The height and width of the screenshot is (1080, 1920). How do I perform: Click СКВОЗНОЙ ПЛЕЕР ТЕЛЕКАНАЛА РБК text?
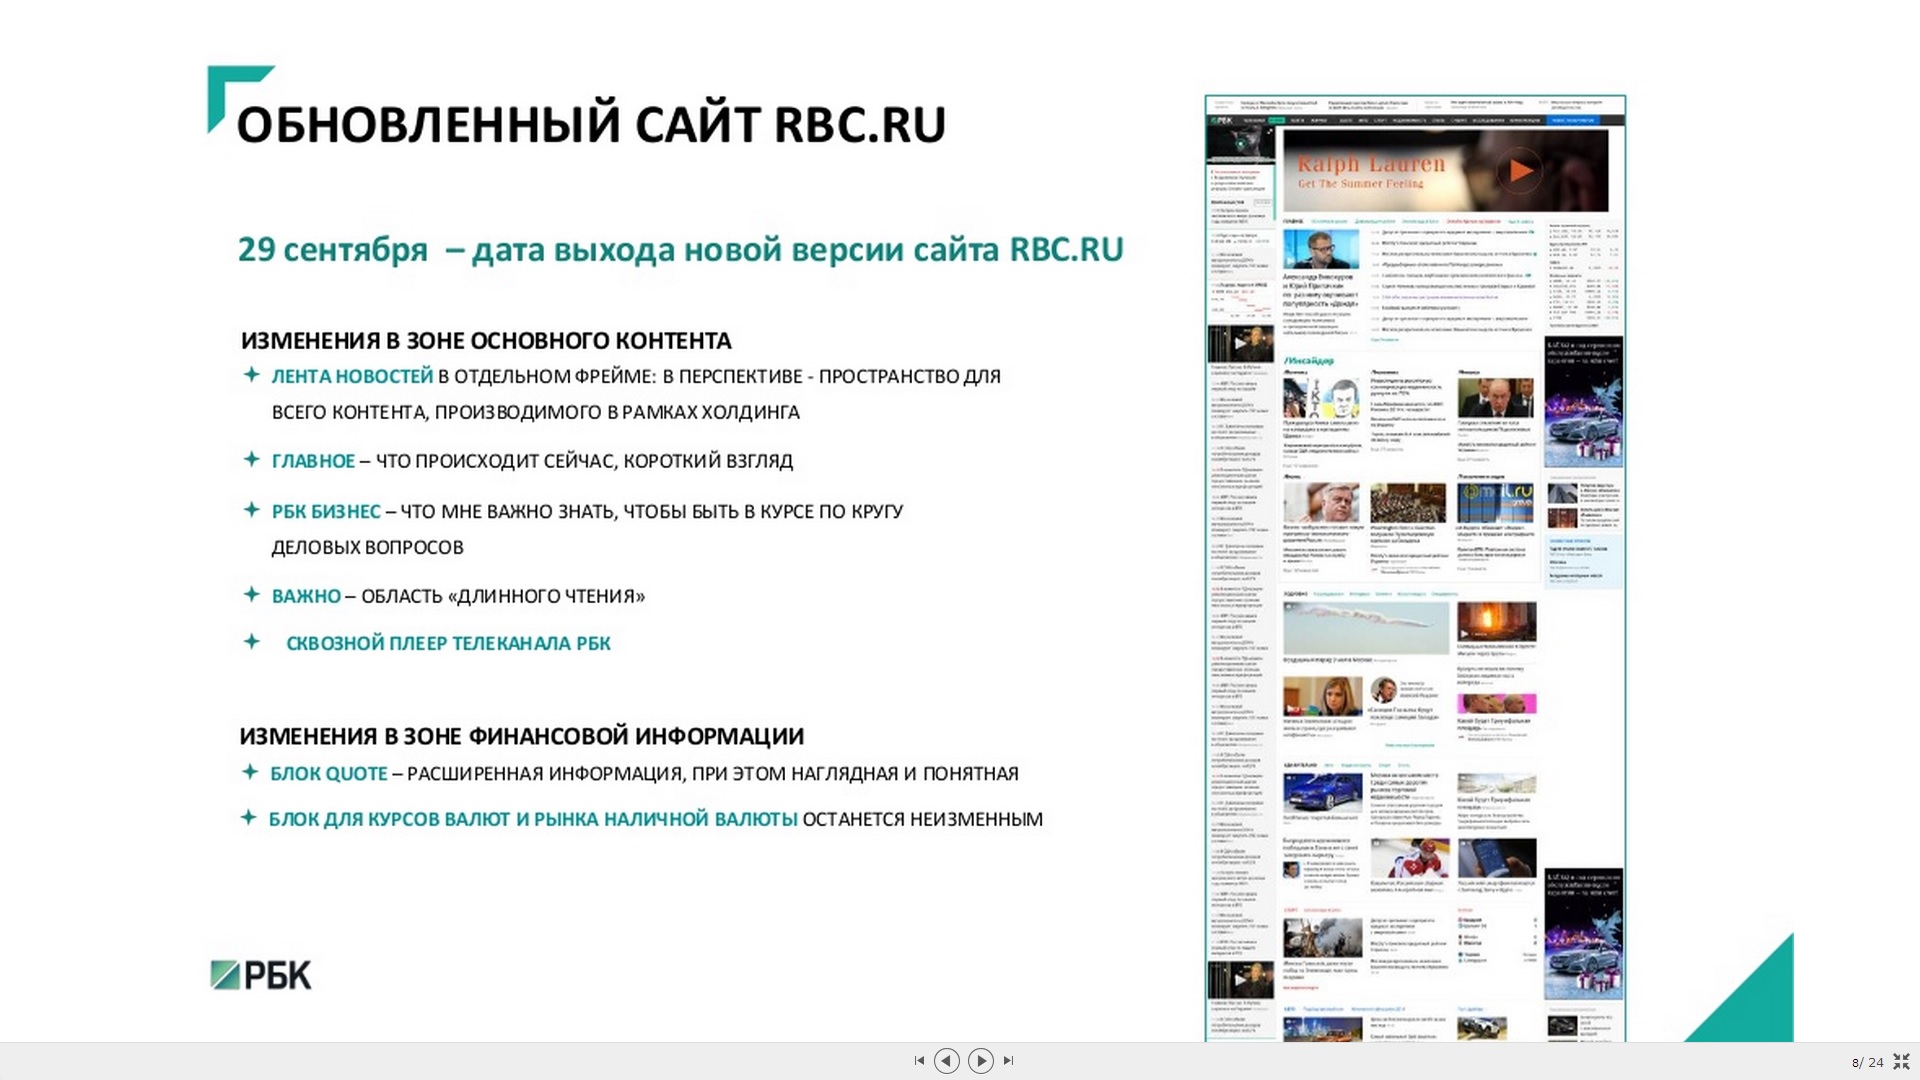pos(448,643)
